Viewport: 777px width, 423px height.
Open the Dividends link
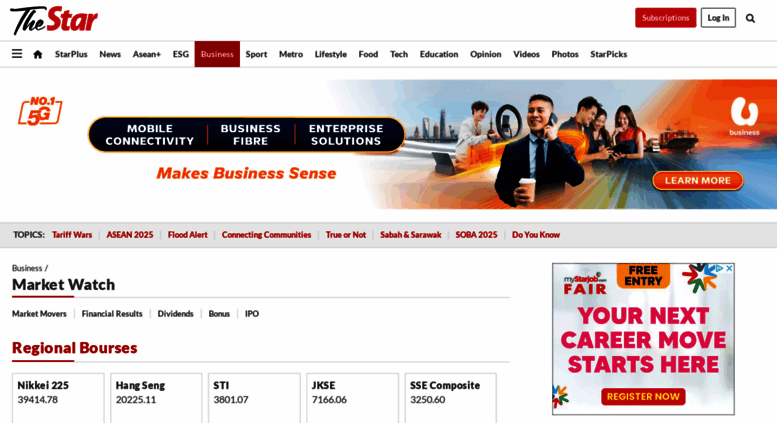click(x=175, y=314)
